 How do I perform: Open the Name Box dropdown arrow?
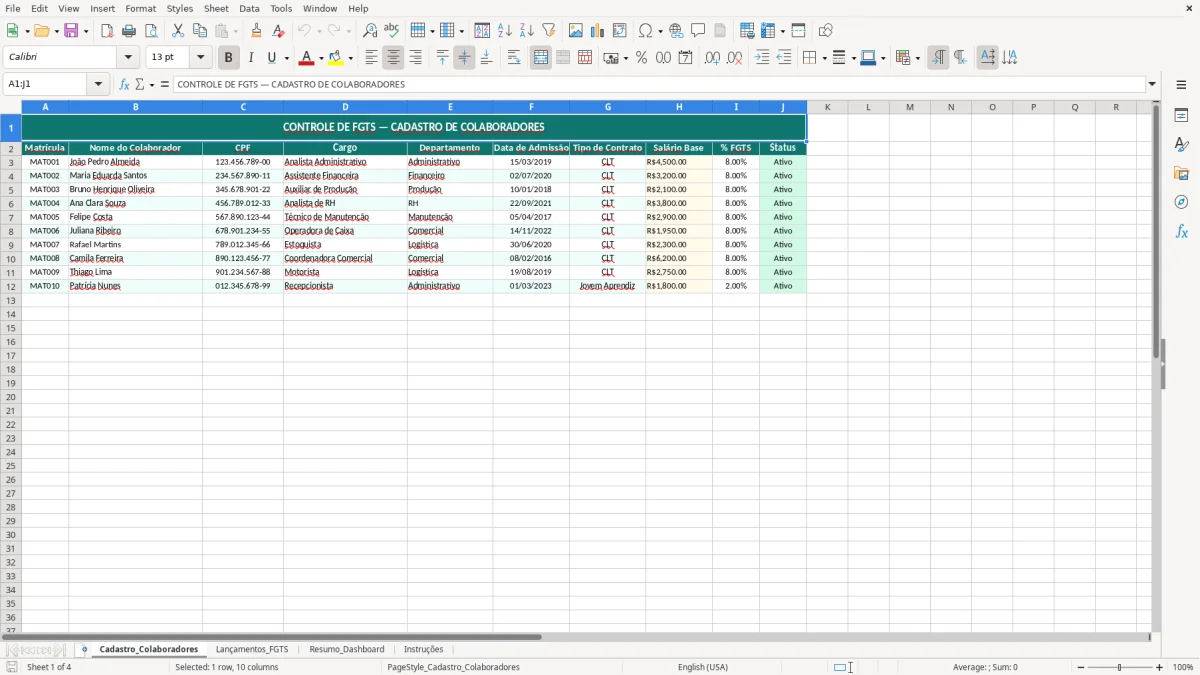pyautogui.click(x=99, y=85)
